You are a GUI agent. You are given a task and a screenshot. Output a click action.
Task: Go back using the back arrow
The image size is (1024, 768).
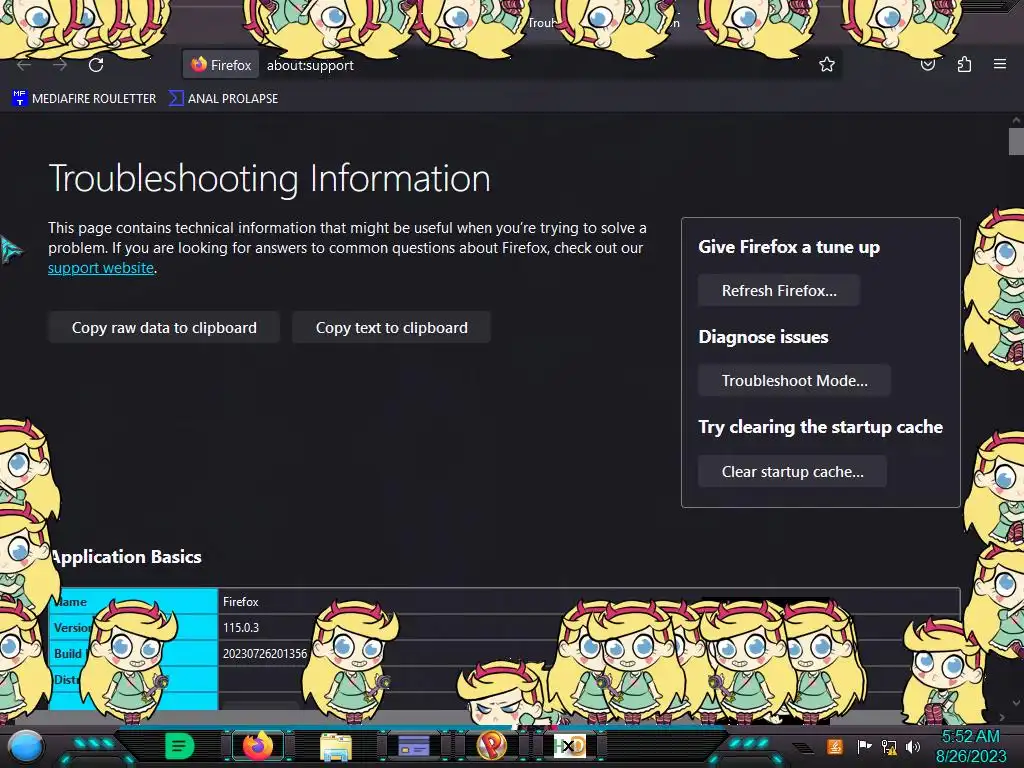pyautogui.click(x=24, y=65)
